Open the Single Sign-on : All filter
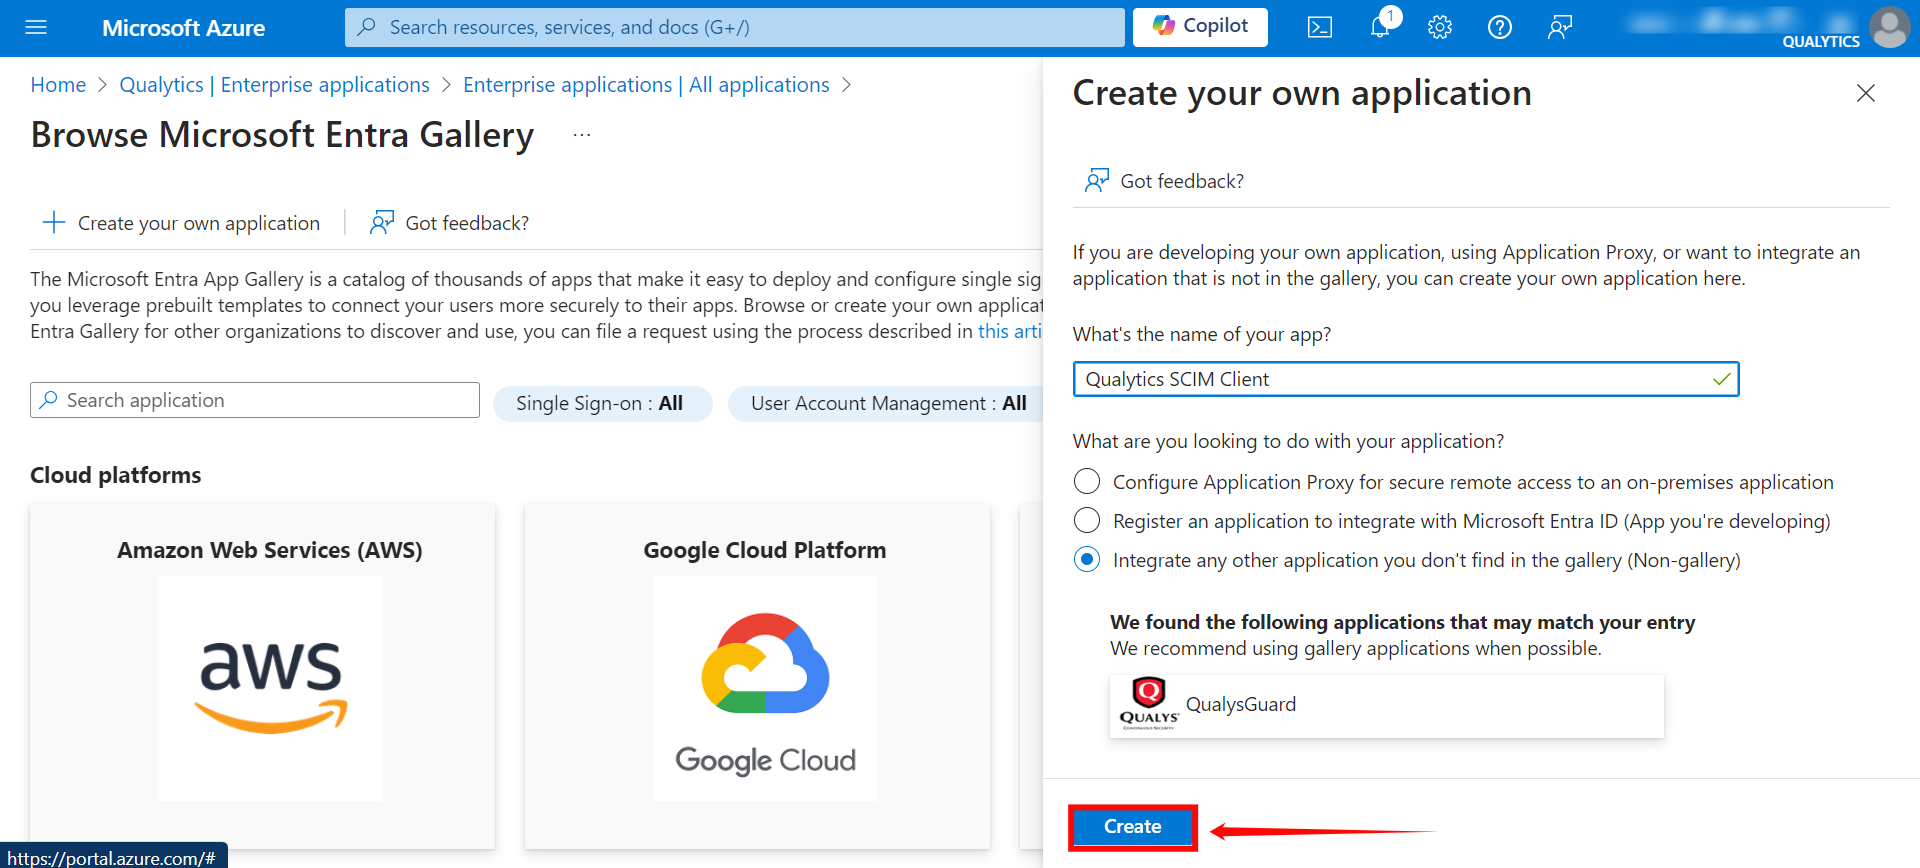The image size is (1920, 868). coord(602,404)
